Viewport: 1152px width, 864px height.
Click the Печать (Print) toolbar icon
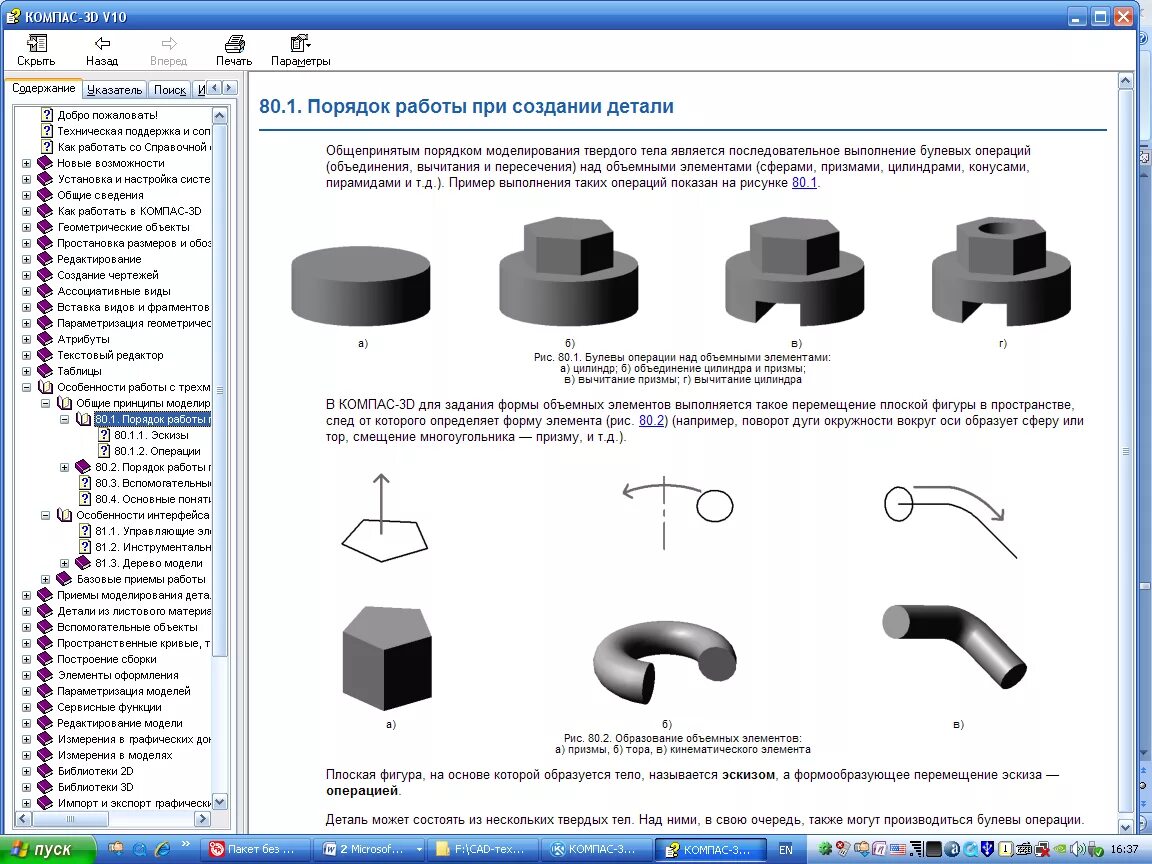coord(234,44)
